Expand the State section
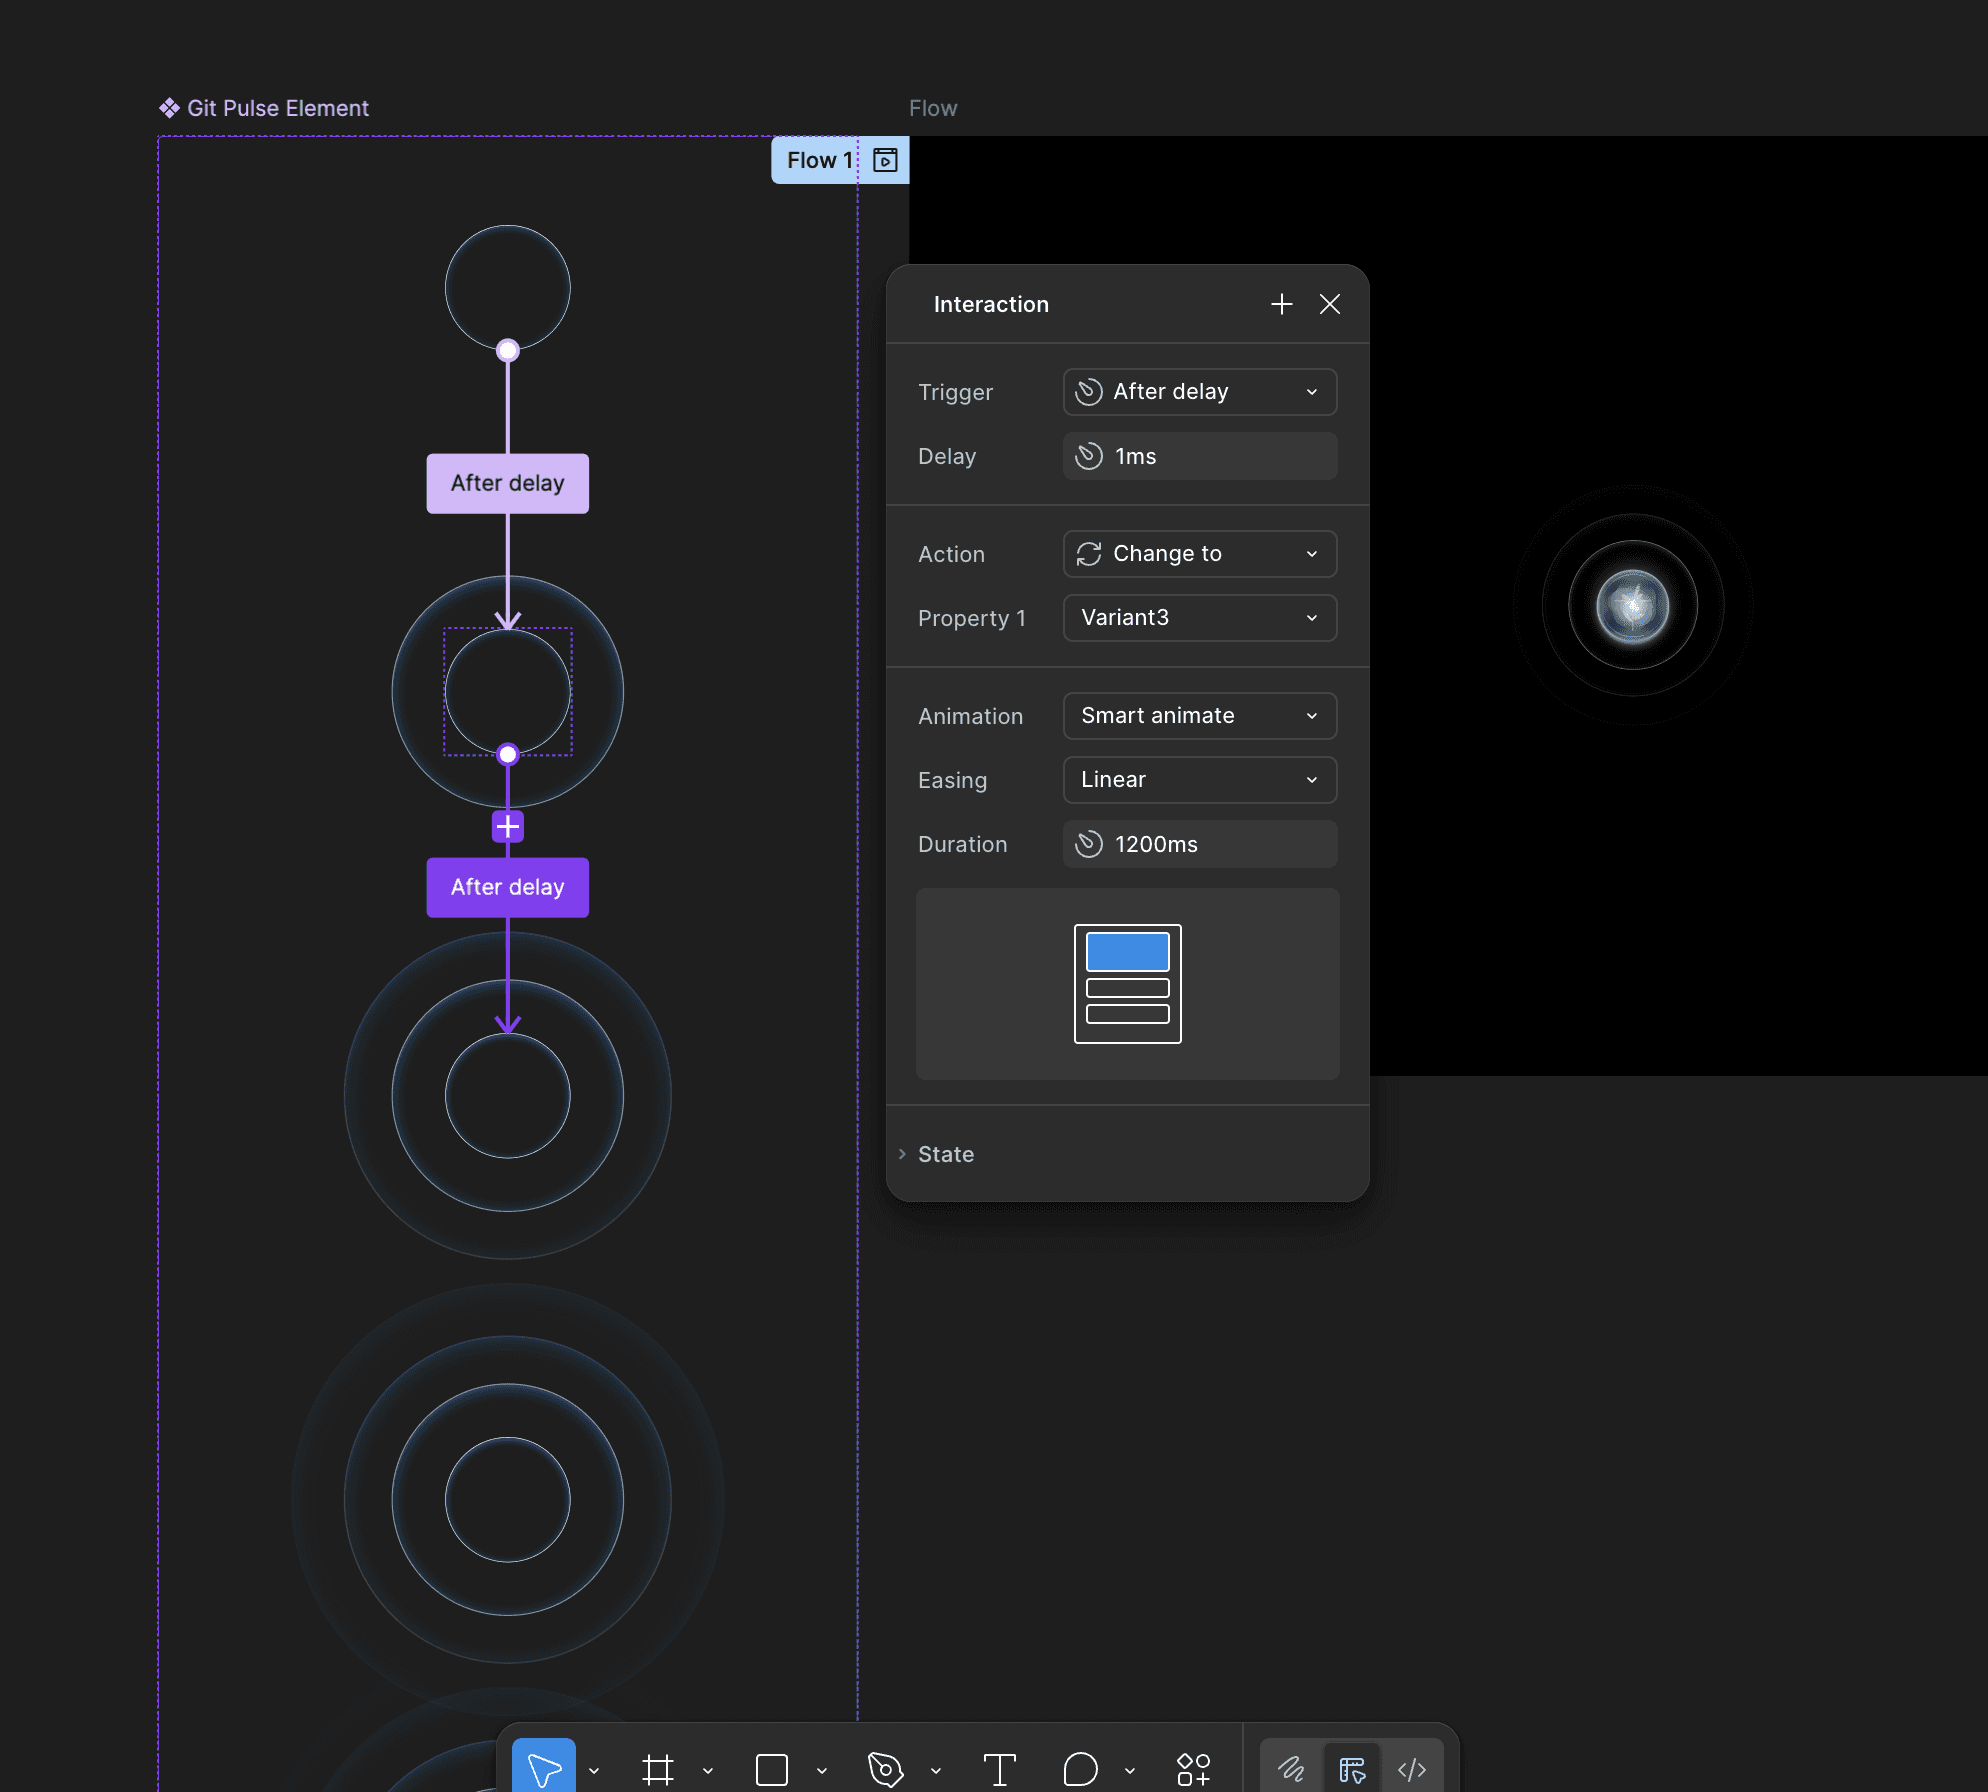This screenshot has width=1988, height=1792. click(945, 1154)
